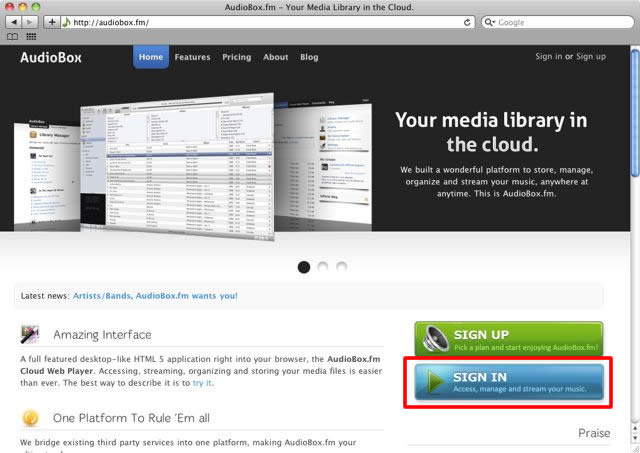The height and width of the screenshot is (453, 640).
Task: Click the magic wand Amazing Interface icon
Action: coord(30,334)
